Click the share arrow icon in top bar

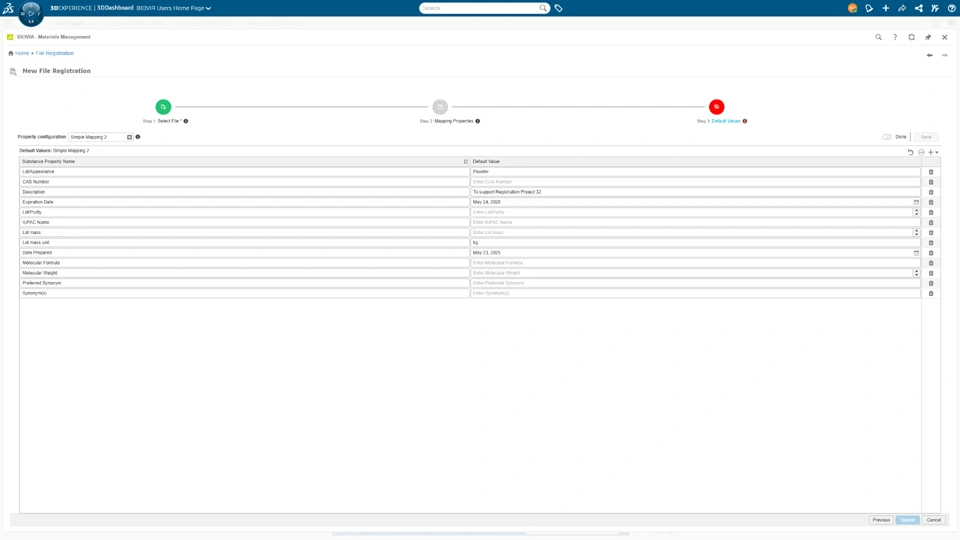902,8
